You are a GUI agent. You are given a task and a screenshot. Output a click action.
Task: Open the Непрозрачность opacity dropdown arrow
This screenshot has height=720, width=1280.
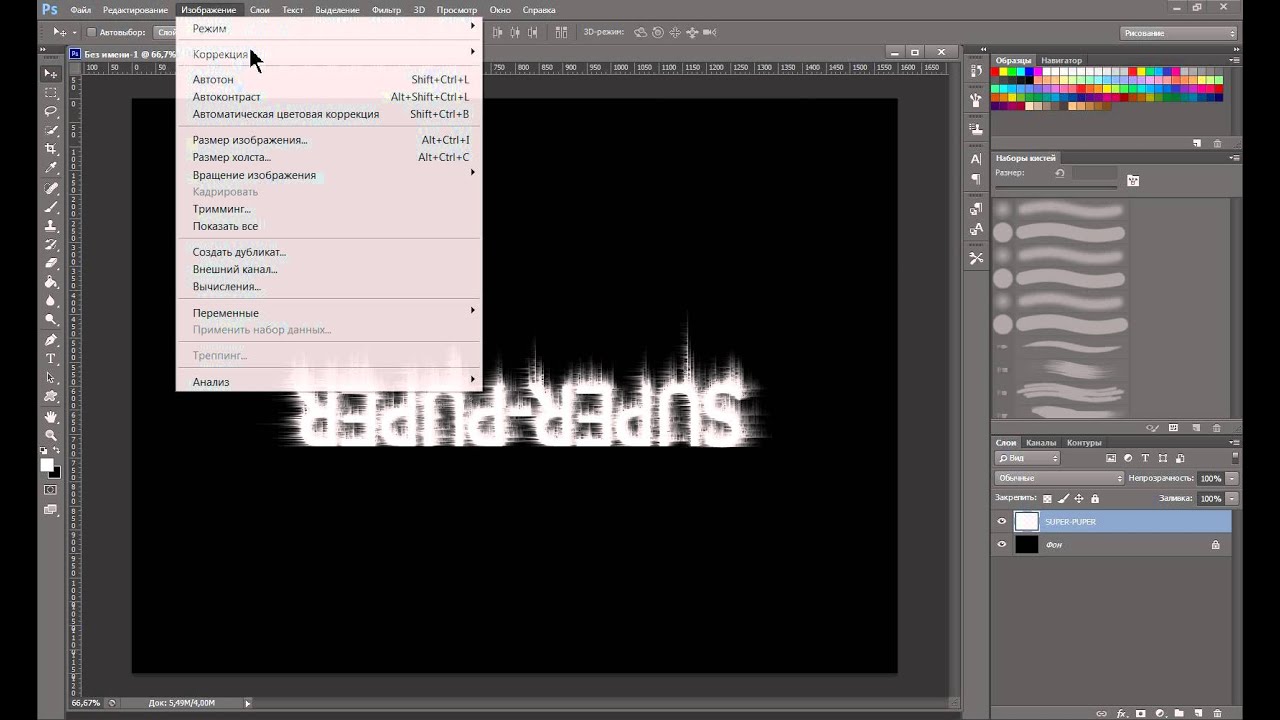pyautogui.click(x=1232, y=478)
